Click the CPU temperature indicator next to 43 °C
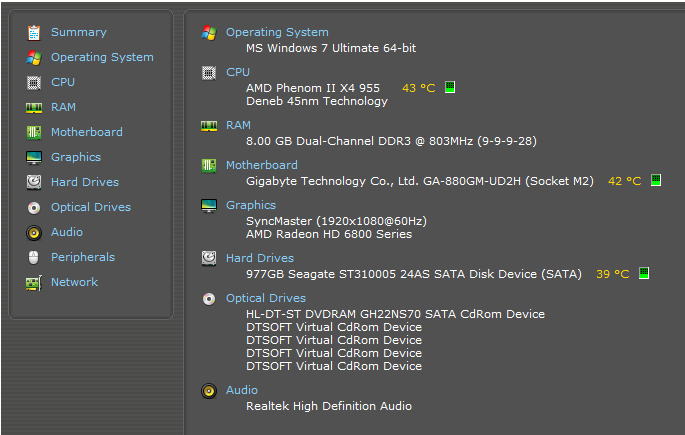 [450, 88]
